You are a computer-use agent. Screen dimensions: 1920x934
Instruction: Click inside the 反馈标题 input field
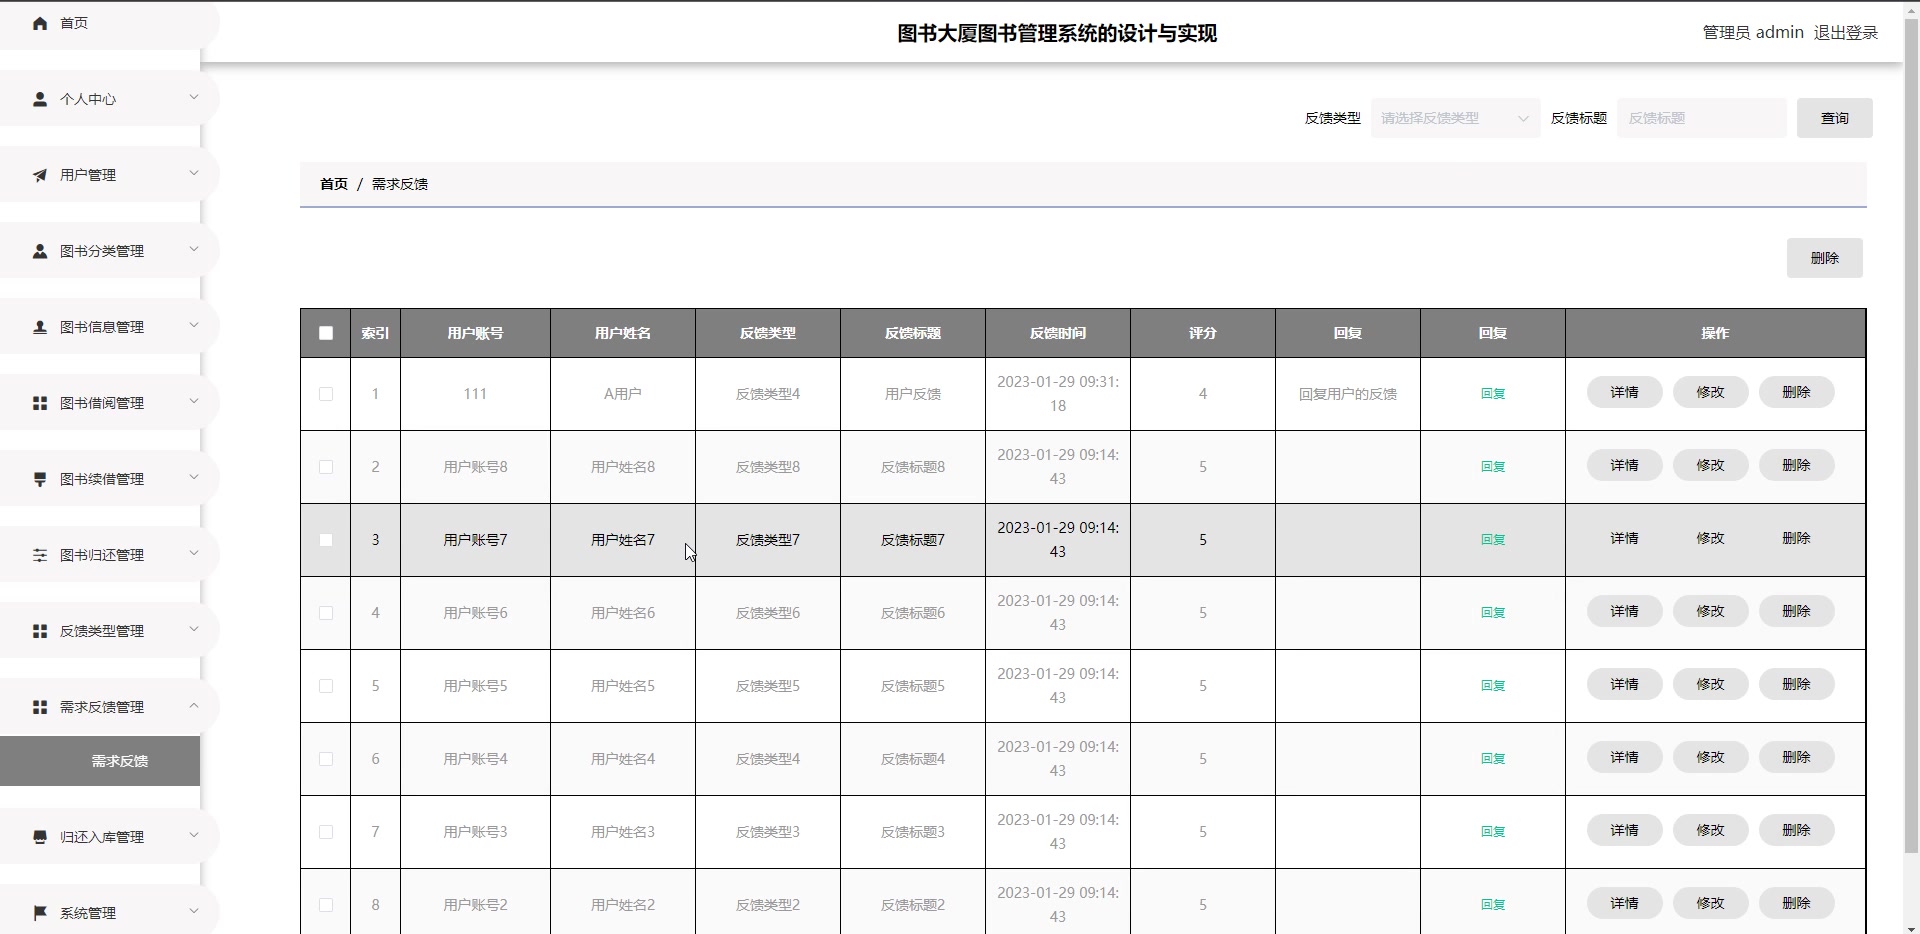(x=1701, y=117)
